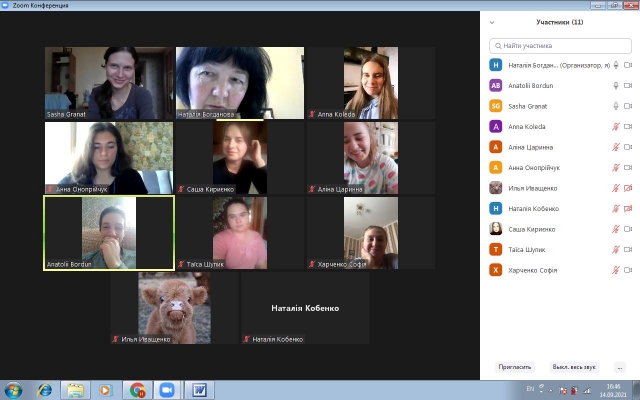Click camera icon next to Харченко Софія
640x400 pixels.
click(x=628, y=270)
